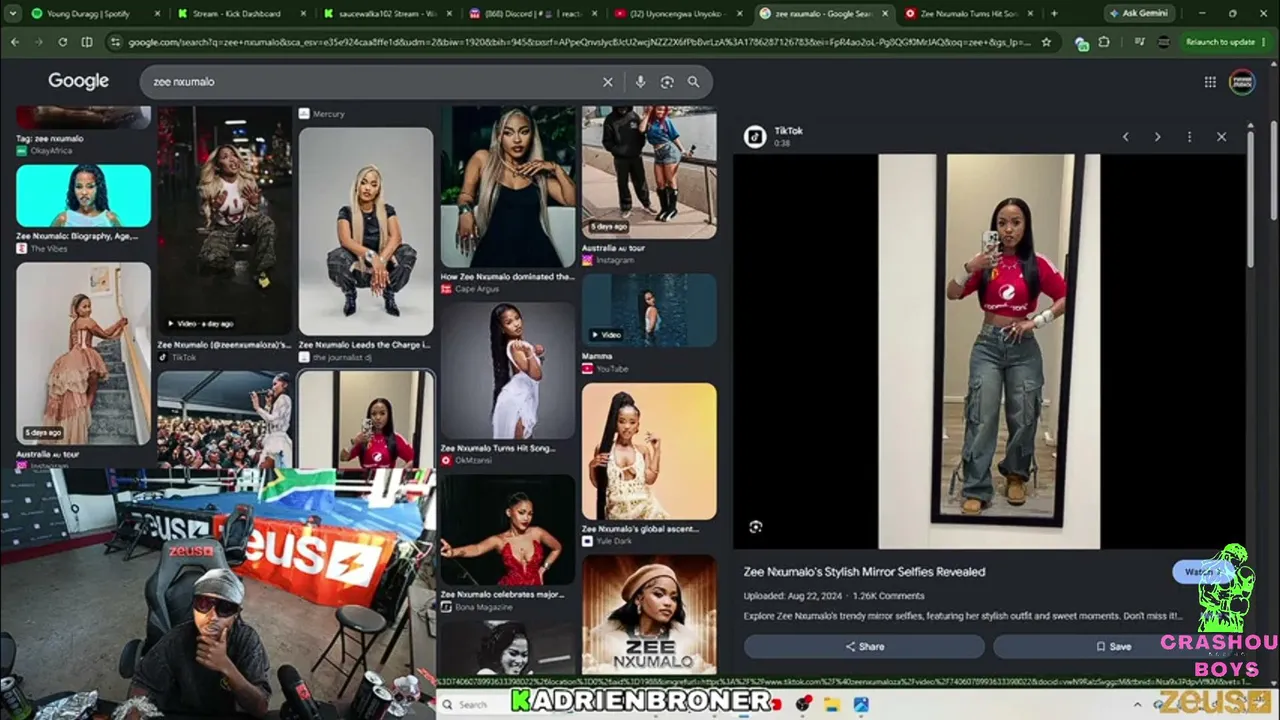Reload the page with the refresh icon
Screen dimensions: 1280x720
pos(62,42)
